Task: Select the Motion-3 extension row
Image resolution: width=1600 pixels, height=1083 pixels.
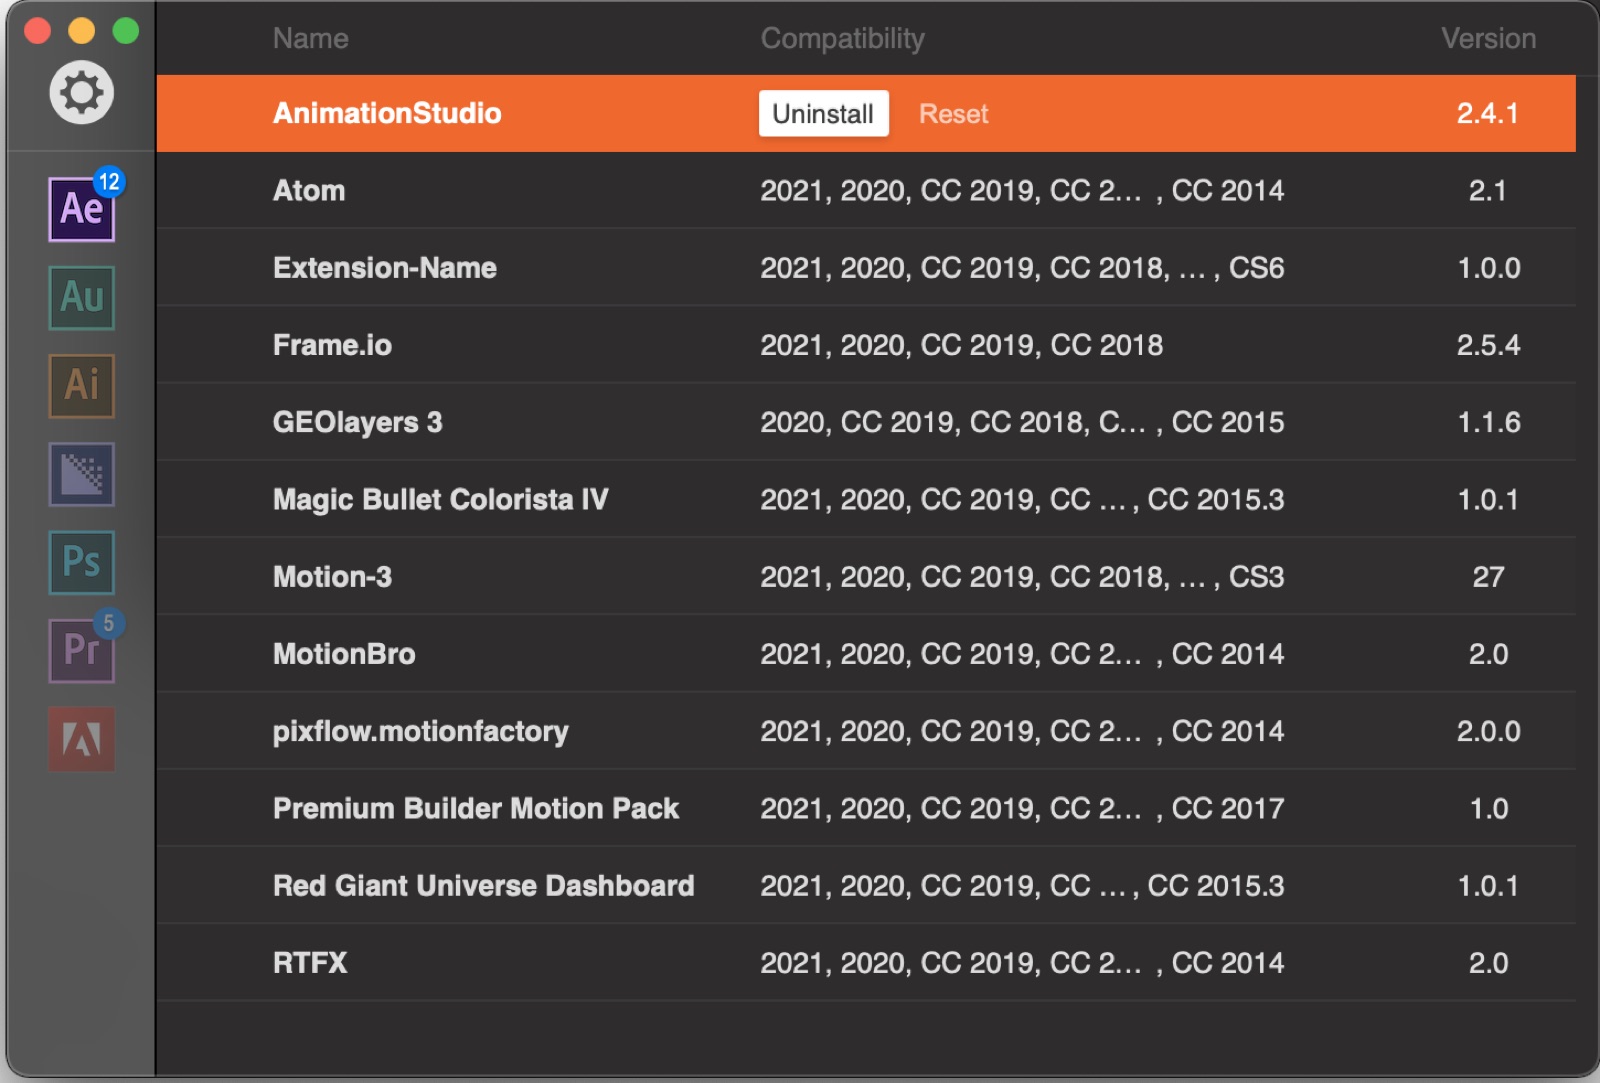Action: click(x=866, y=577)
